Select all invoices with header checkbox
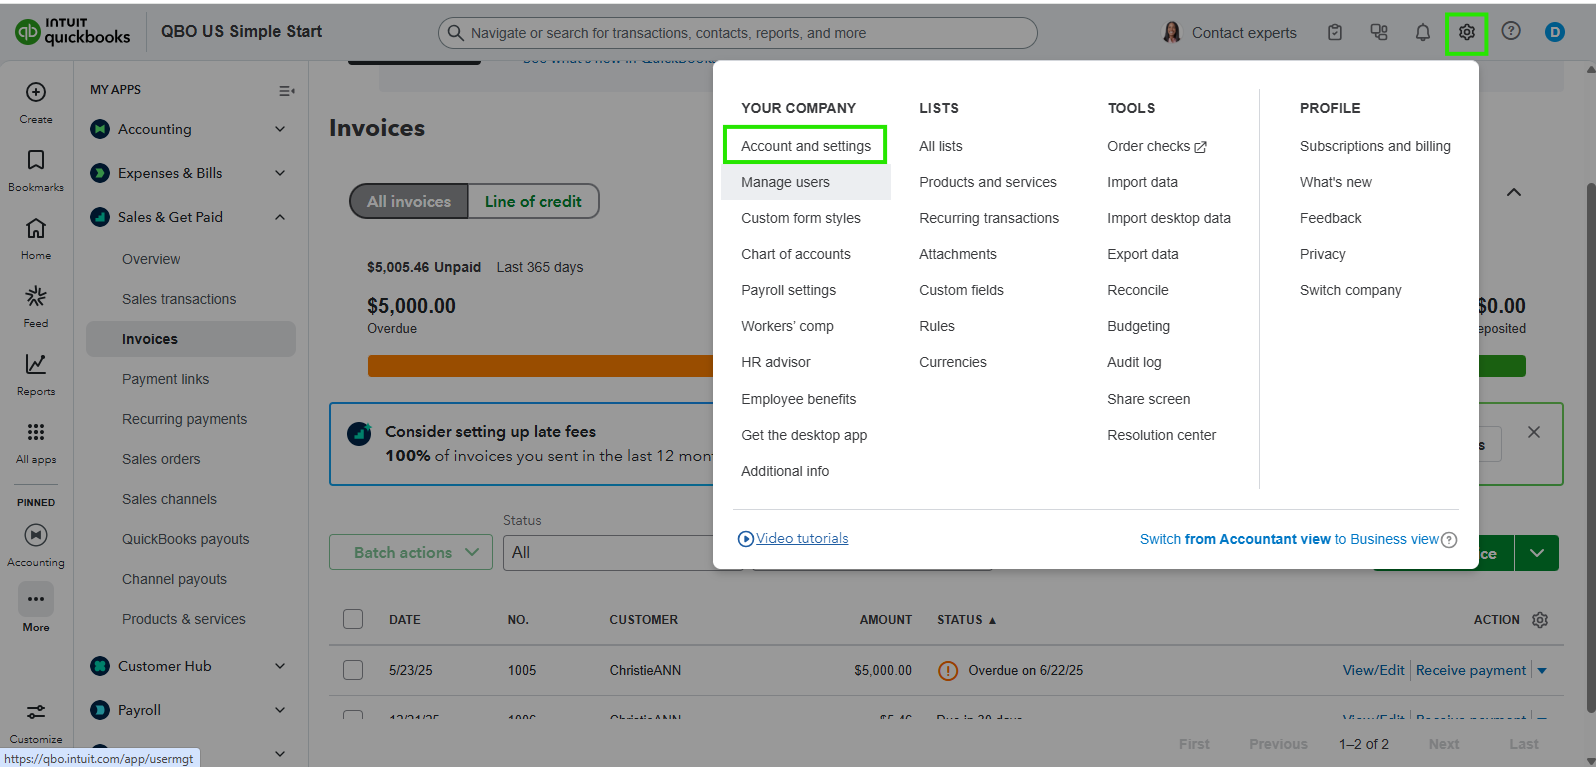1596x767 pixels. pyautogui.click(x=353, y=619)
